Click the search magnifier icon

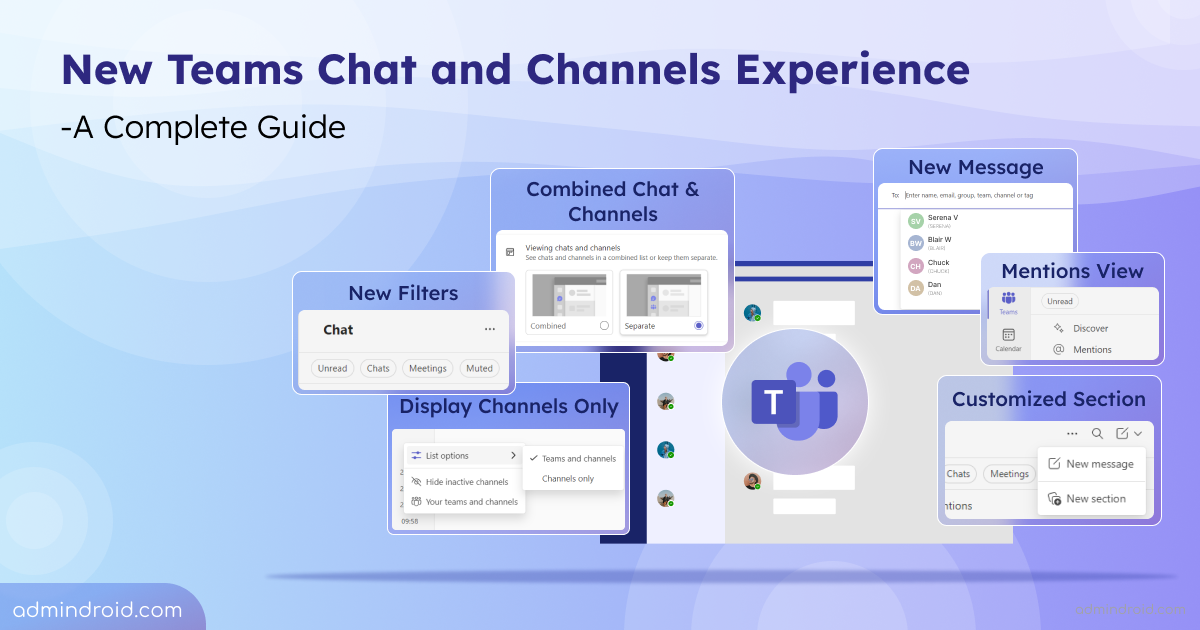pyautogui.click(x=1097, y=434)
